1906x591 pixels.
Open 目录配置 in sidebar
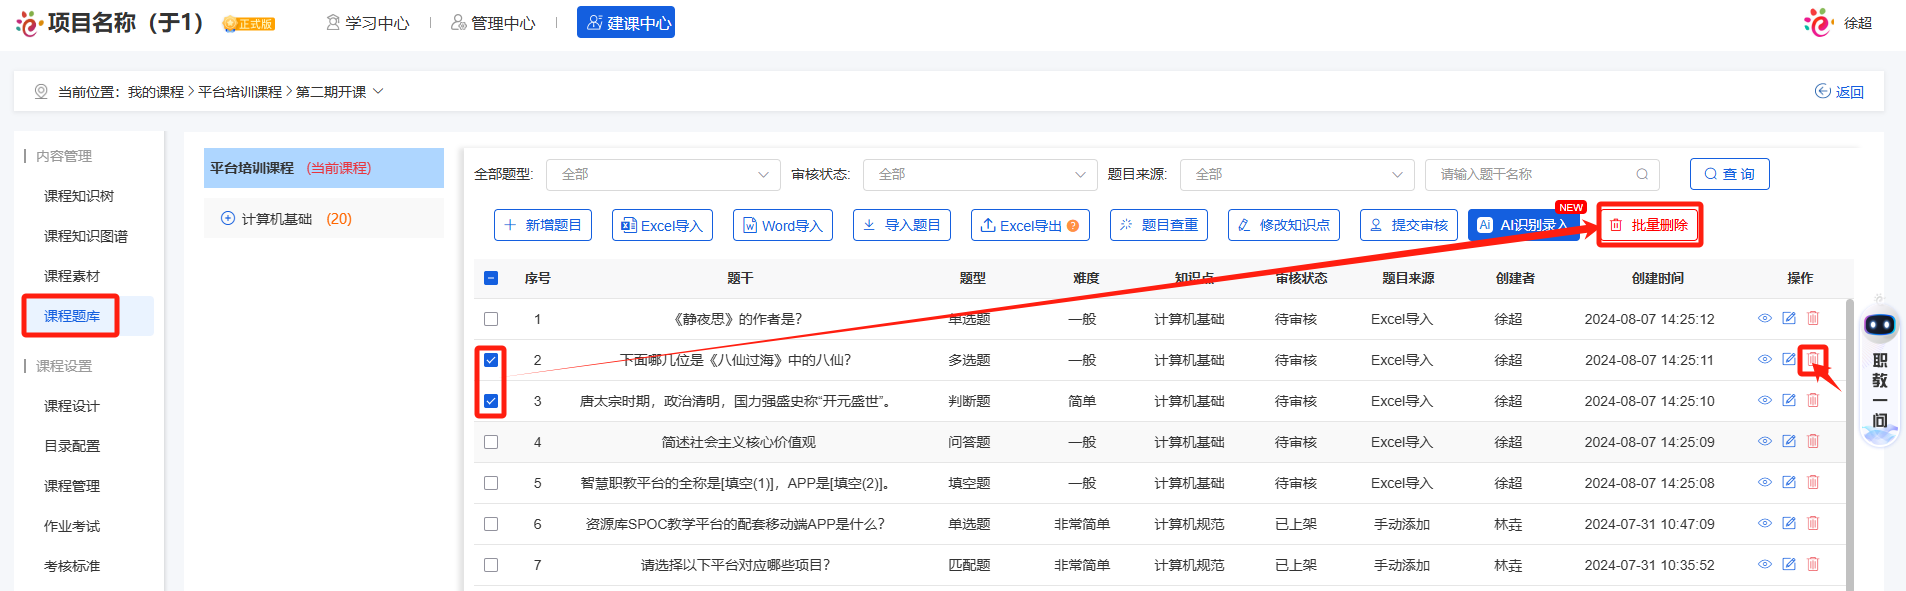point(72,446)
